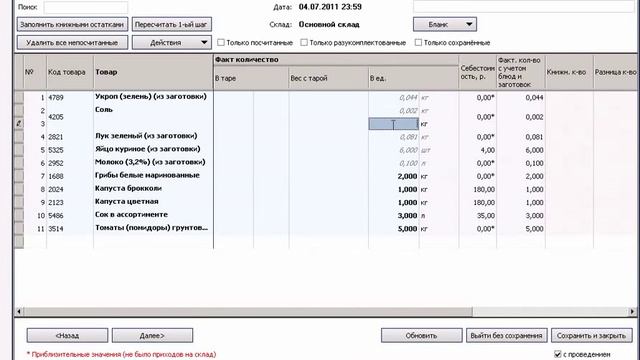Open the 'Действия' dropdown button
Screen dimensions: 640x360
(x=171, y=42)
